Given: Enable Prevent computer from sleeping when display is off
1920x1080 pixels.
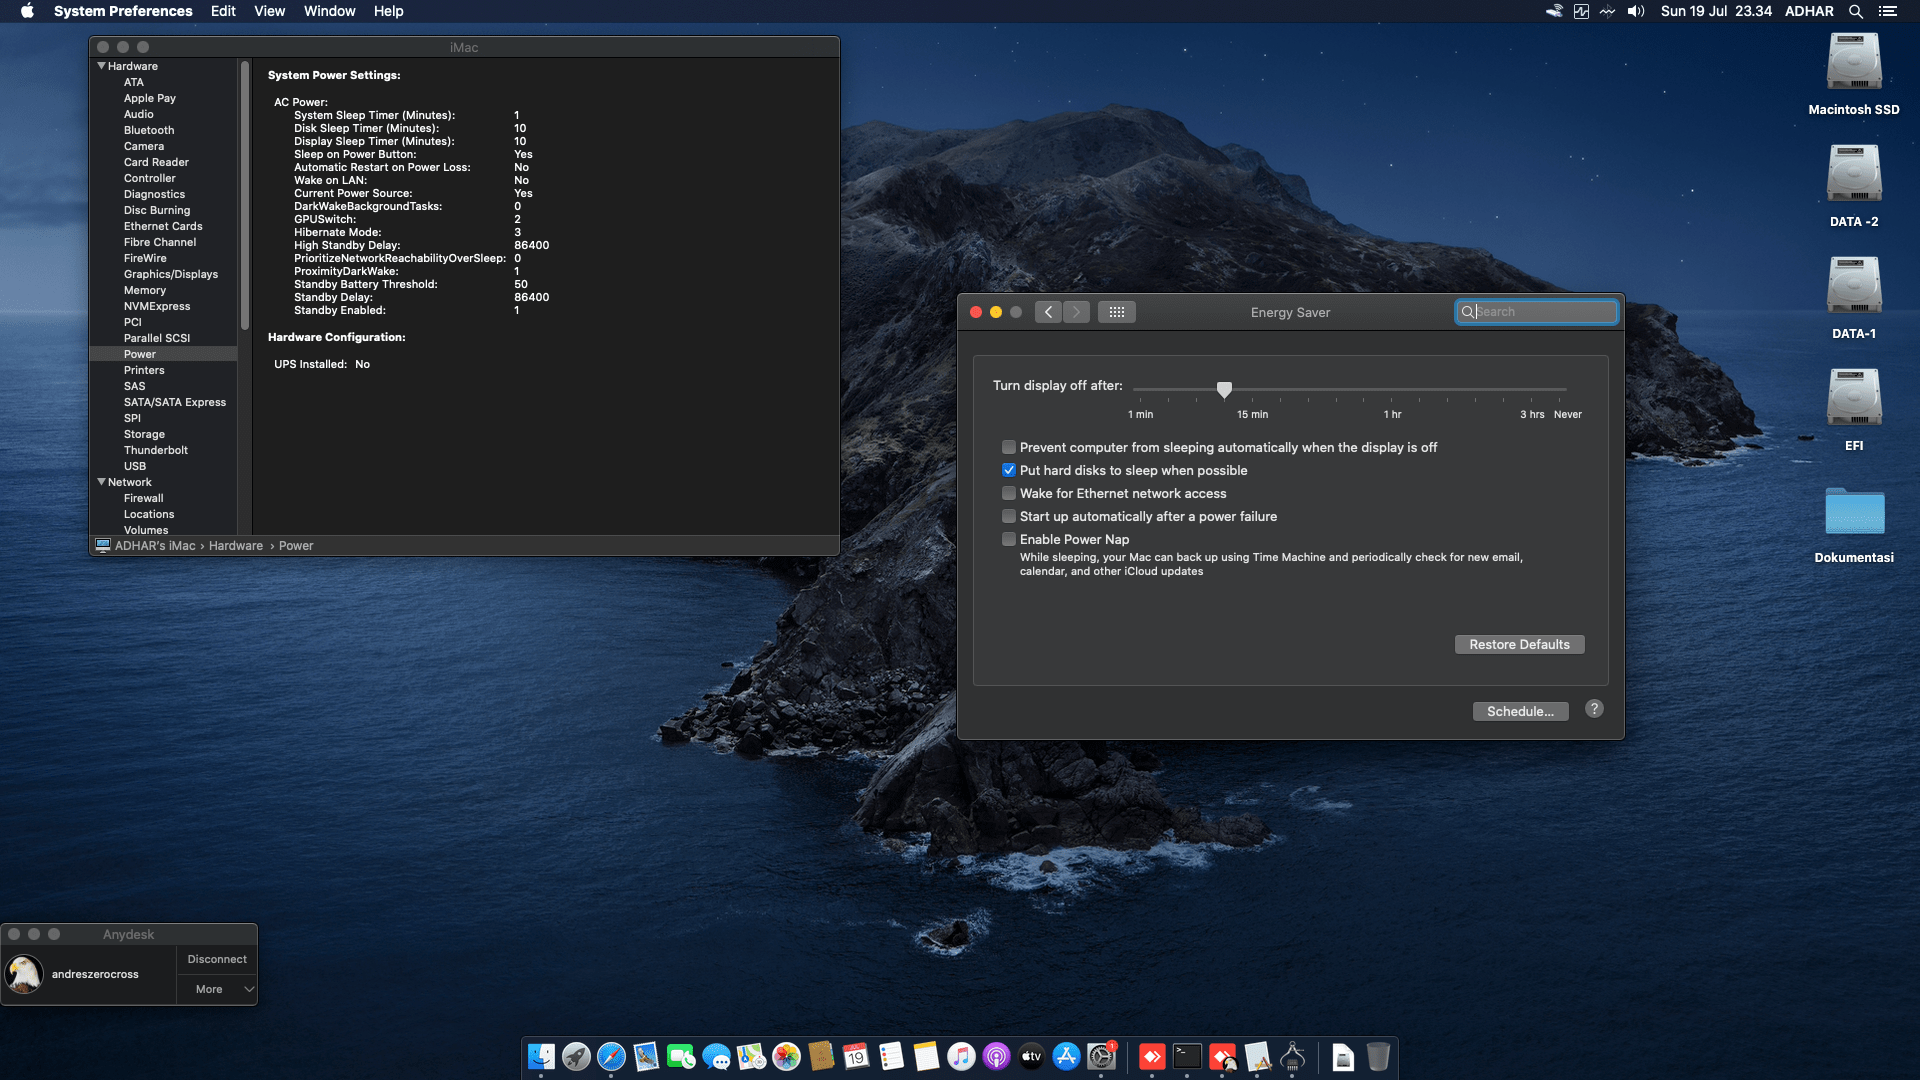Looking at the screenshot, I should click(x=1009, y=447).
